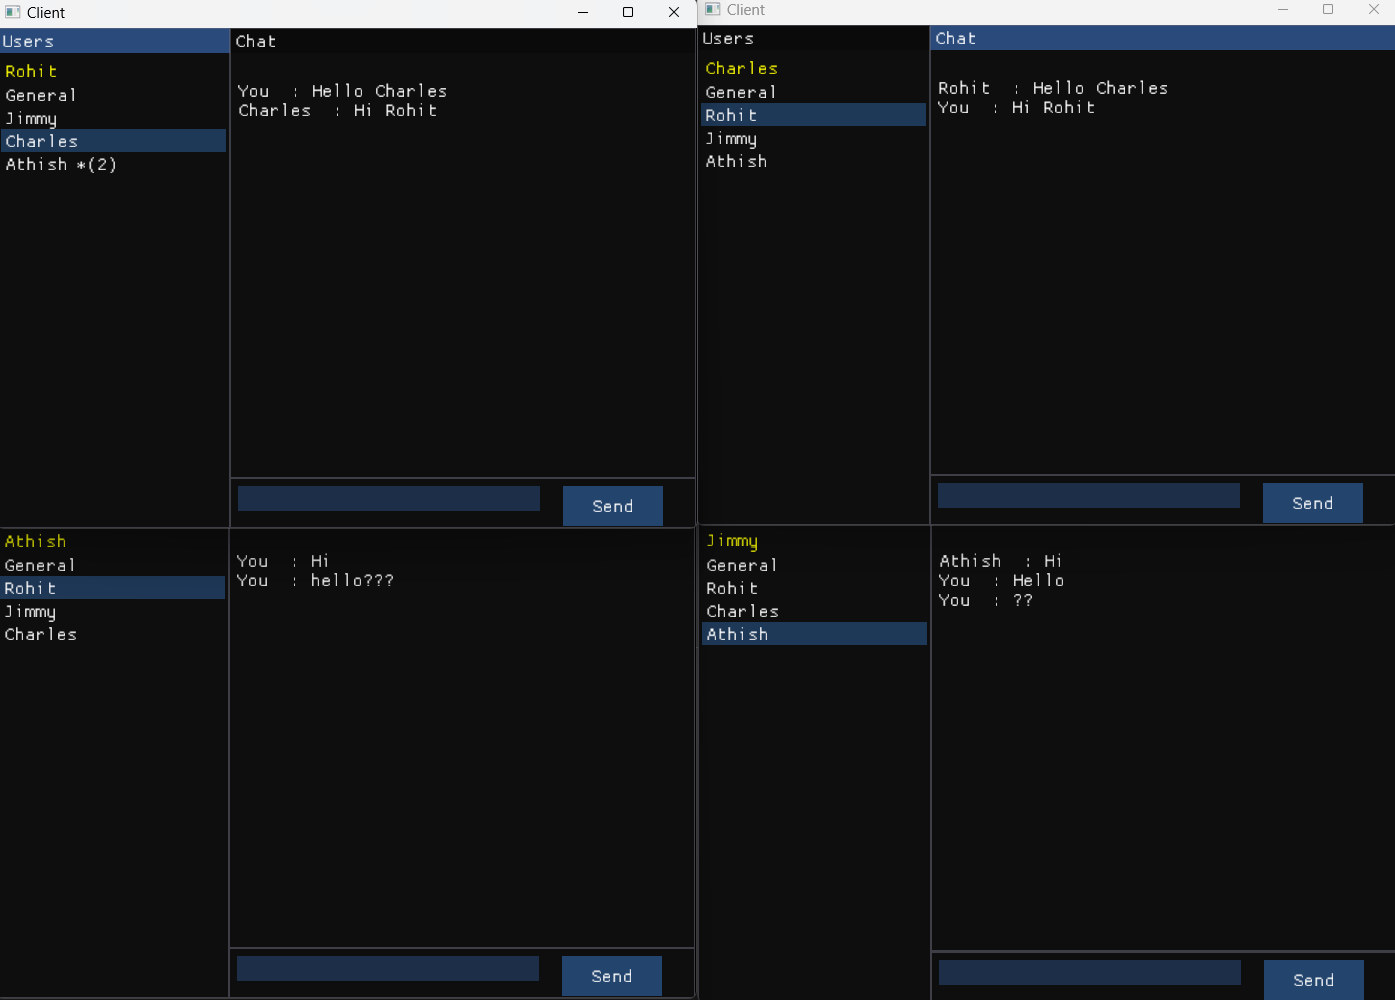The width and height of the screenshot is (1395, 1000).
Task: Select Jimmy in Charles's user list
Action: tap(813, 138)
